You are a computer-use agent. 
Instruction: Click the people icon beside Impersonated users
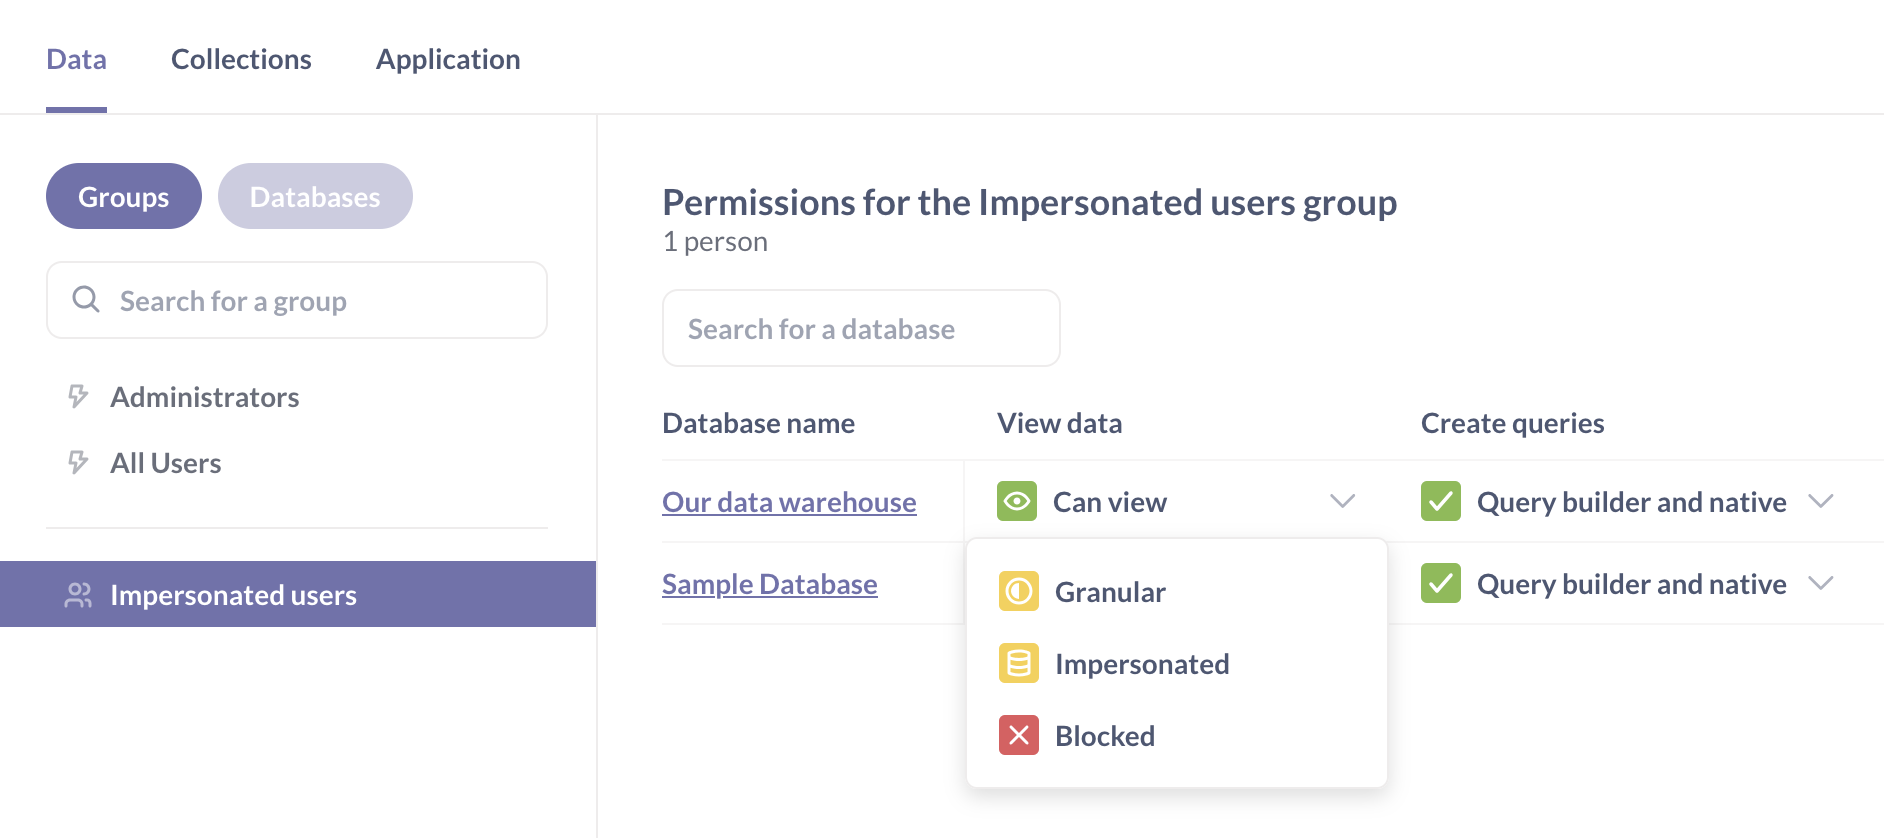click(x=78, y=595)
